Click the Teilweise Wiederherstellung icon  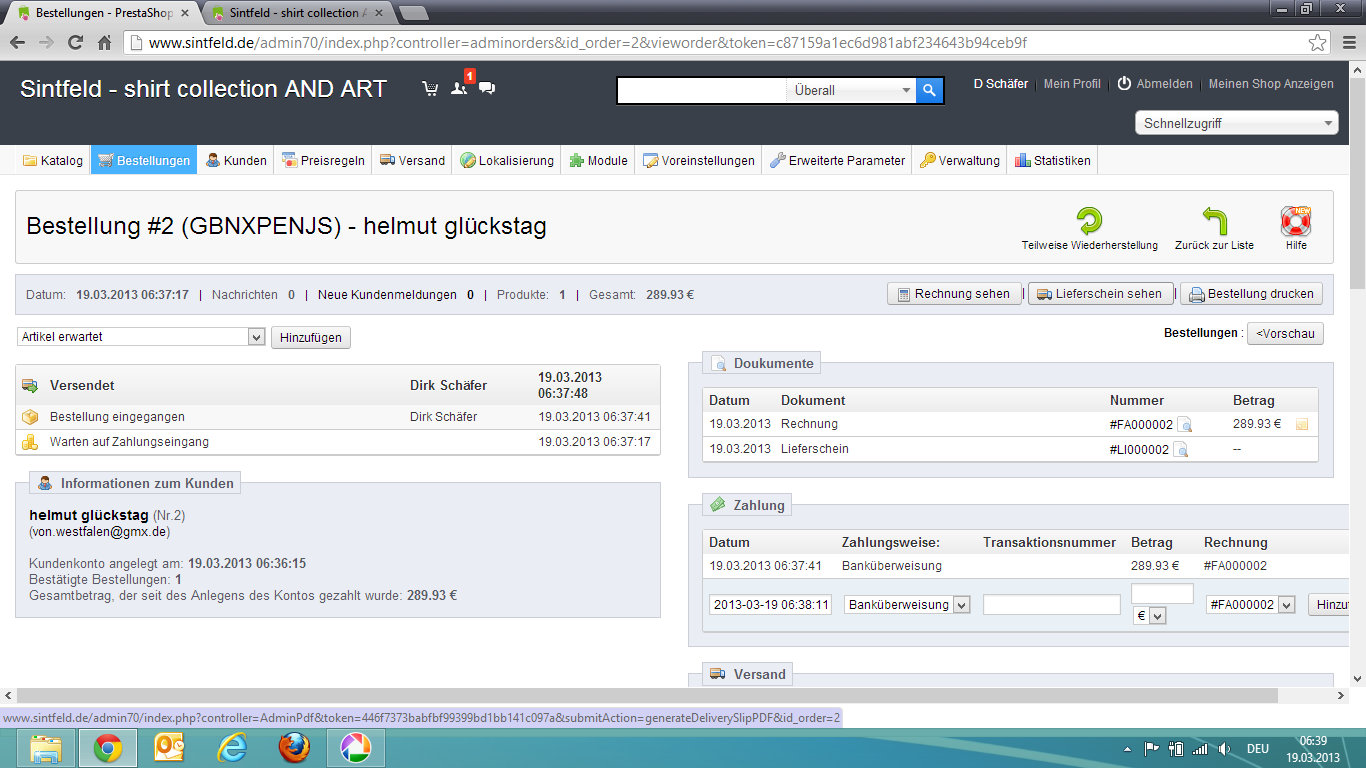pyautogui.click(x=1089, y=221)
